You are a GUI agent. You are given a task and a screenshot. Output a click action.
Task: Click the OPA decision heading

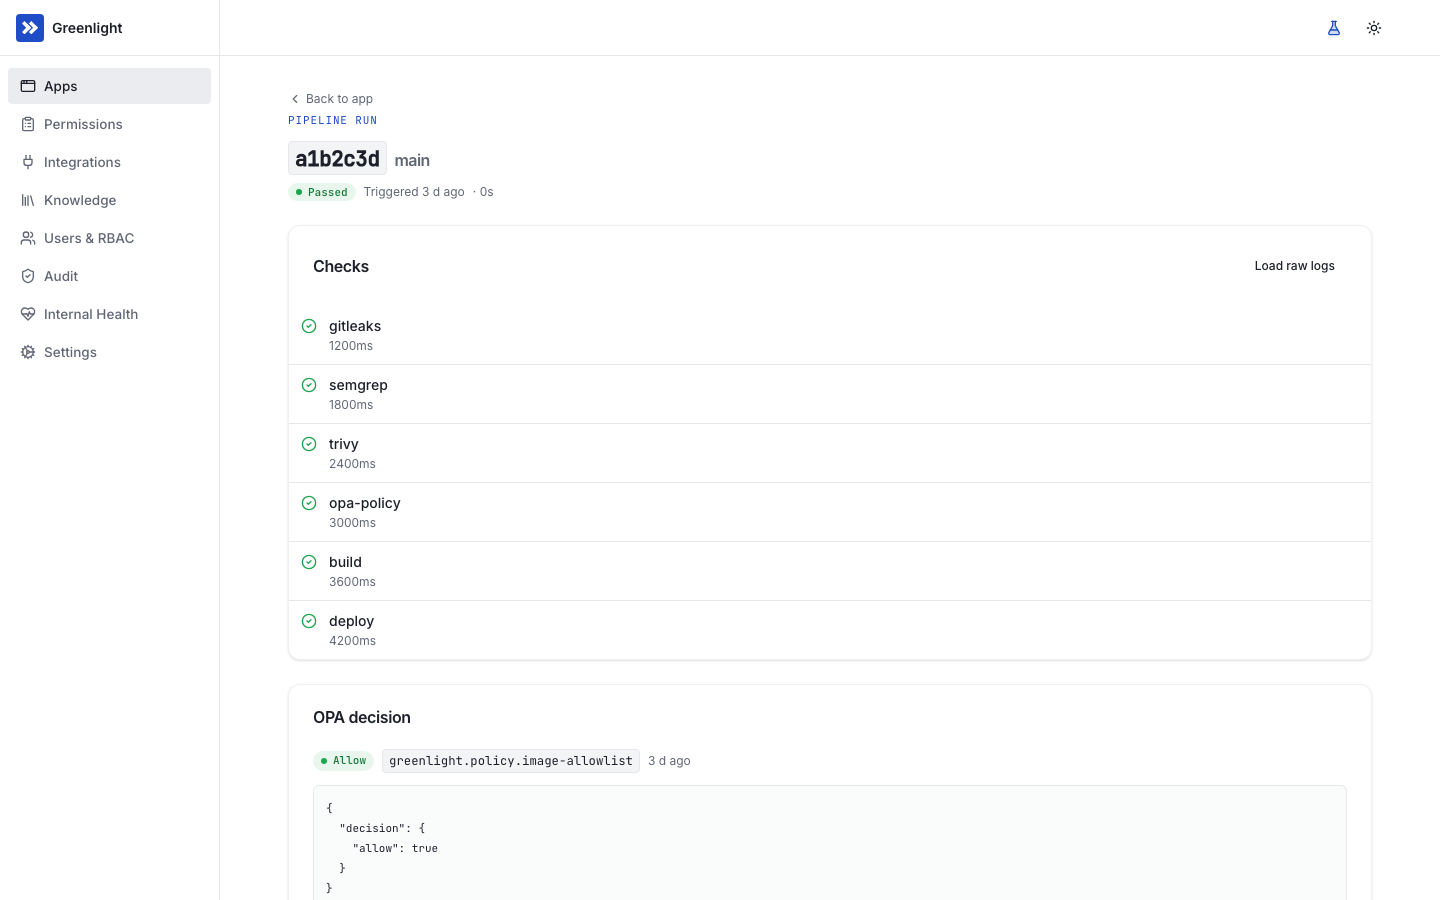(x=362, y=717)
